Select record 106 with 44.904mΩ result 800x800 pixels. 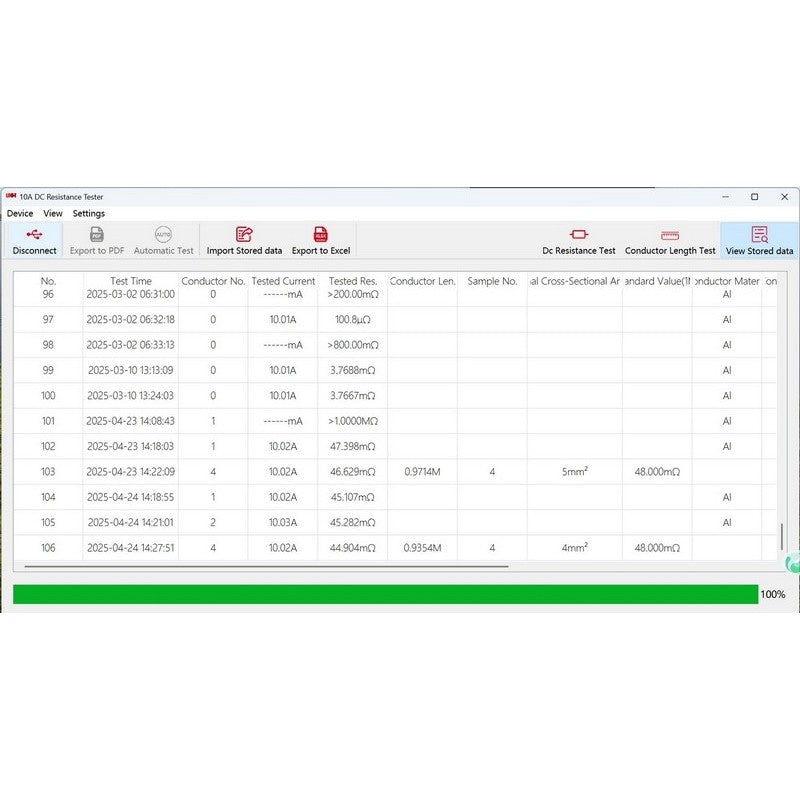pos(351,548)
